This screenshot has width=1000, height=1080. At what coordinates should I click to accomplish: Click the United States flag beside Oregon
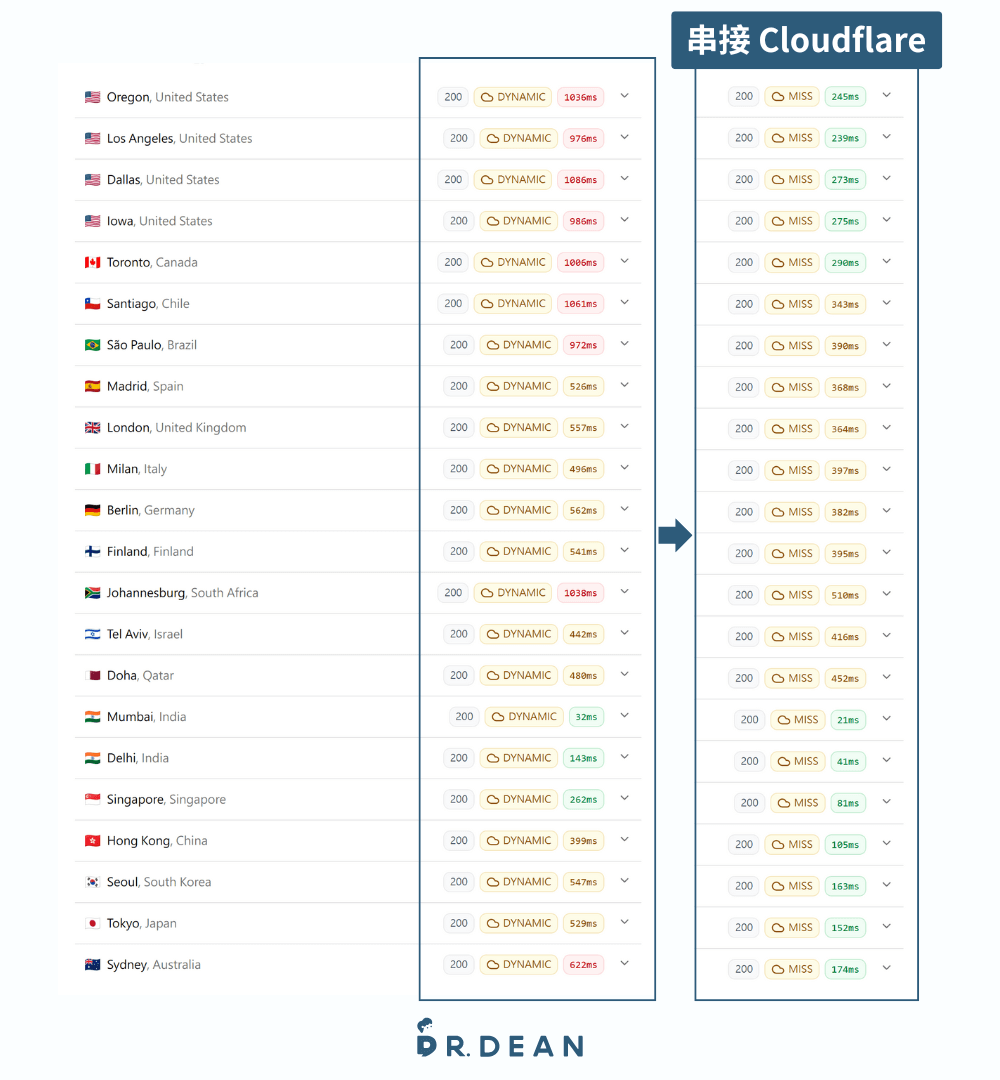[x=92, y=97]
